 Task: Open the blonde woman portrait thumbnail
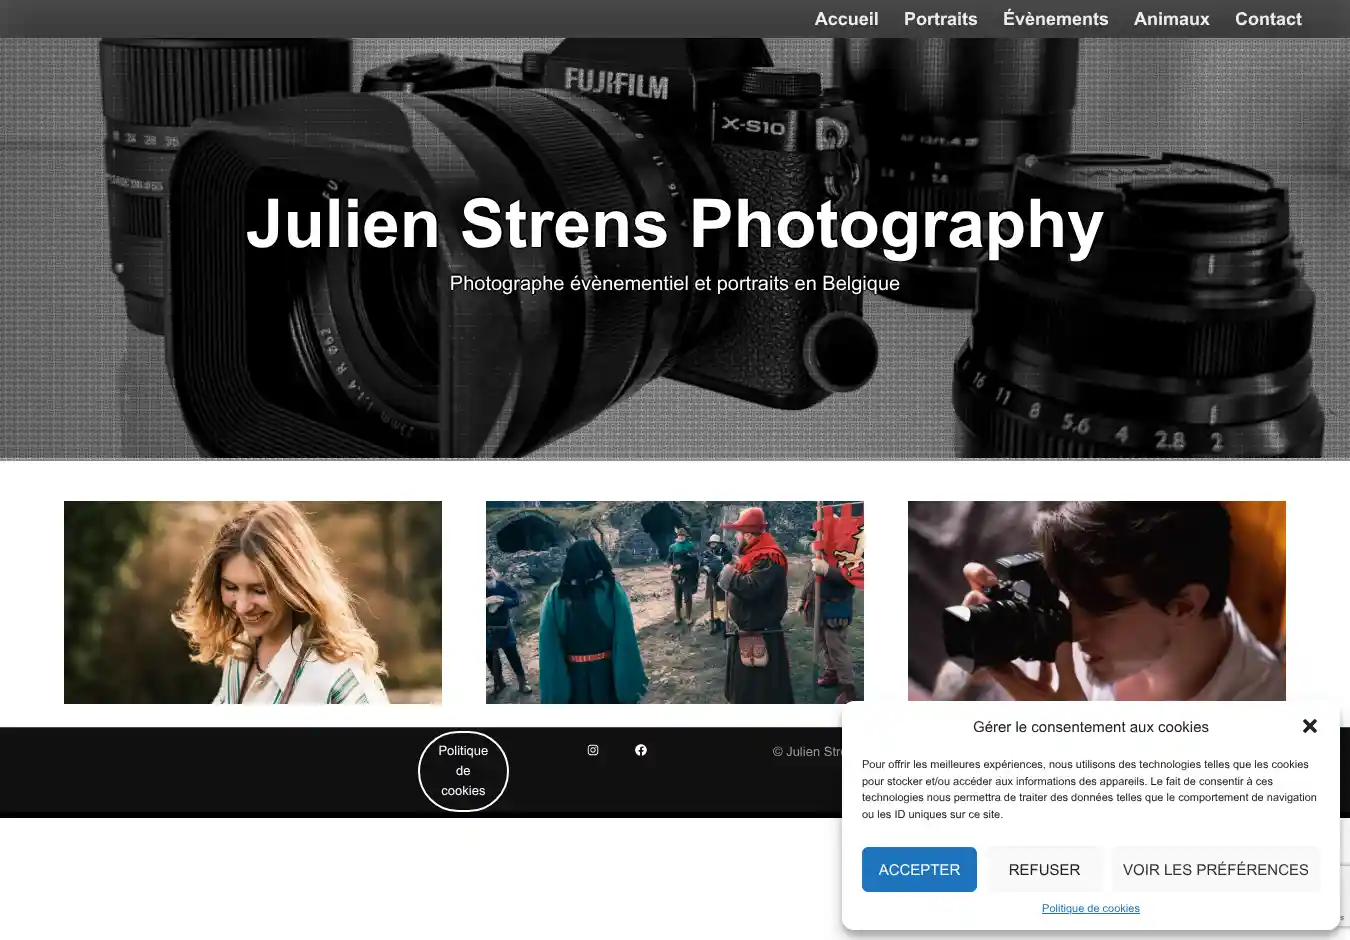pyautogui.click(x=253, y=602)
